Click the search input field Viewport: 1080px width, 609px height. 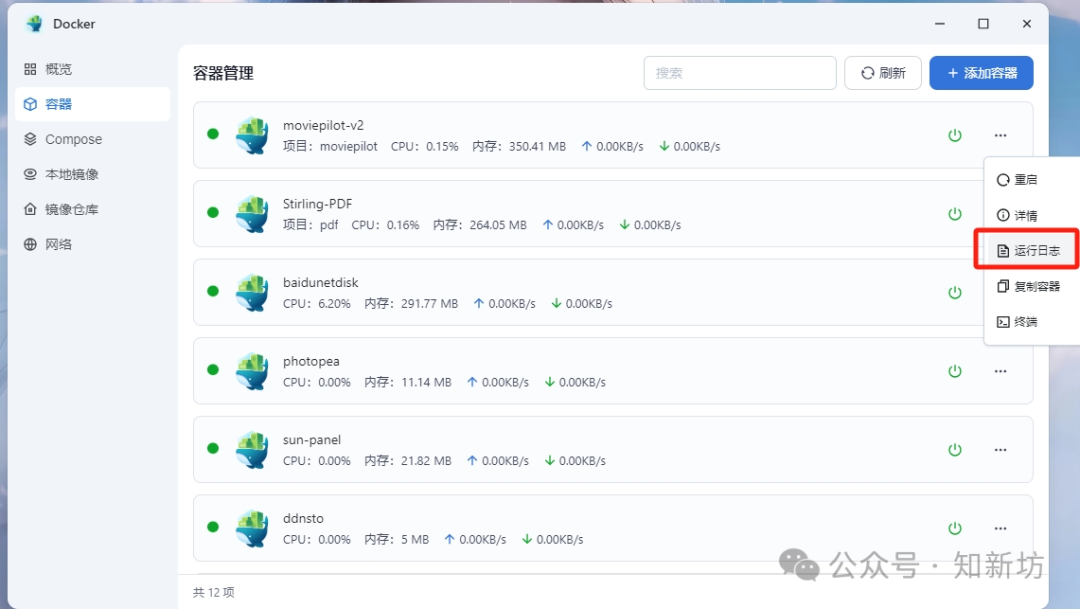(740, 73)
